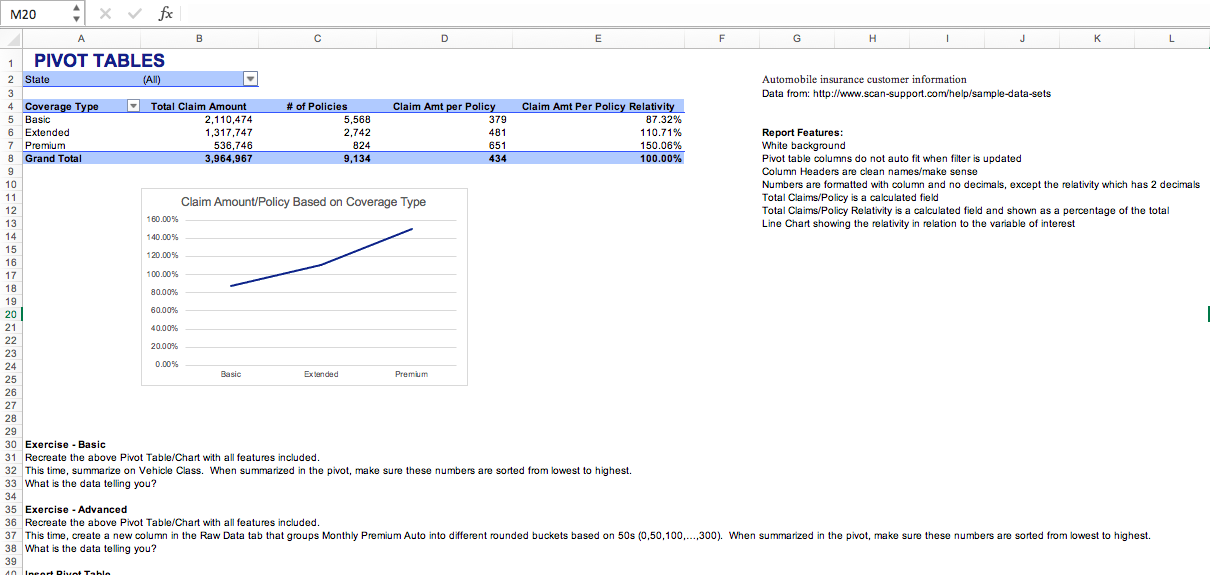Click the 160.00% chart axis label
Screen dimensions: 1210x575
pyautogui.click(x=163, y=219)
